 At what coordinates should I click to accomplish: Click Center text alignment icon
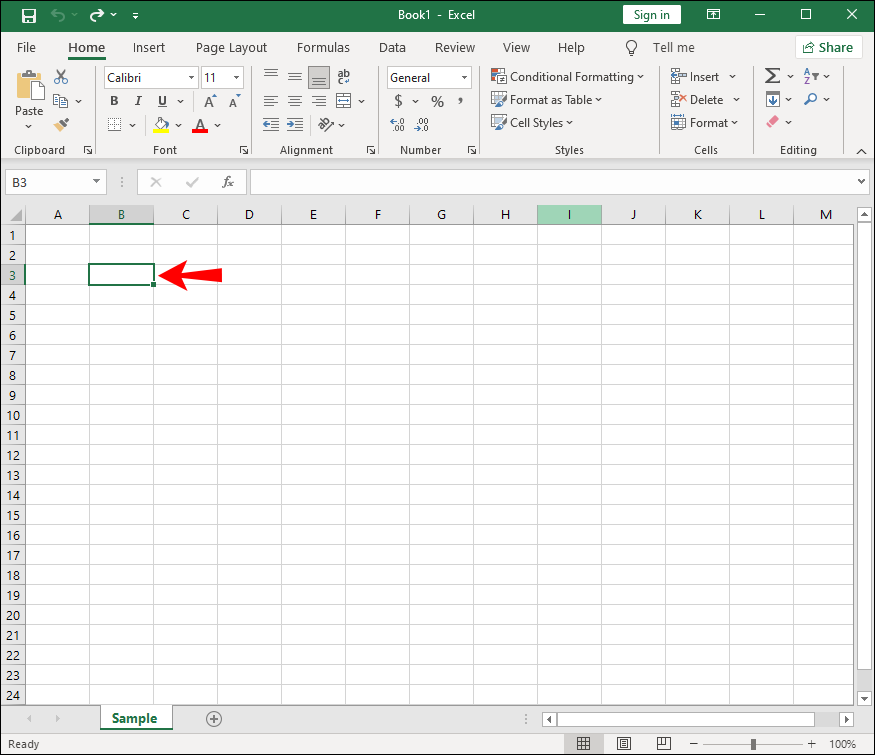295,101
